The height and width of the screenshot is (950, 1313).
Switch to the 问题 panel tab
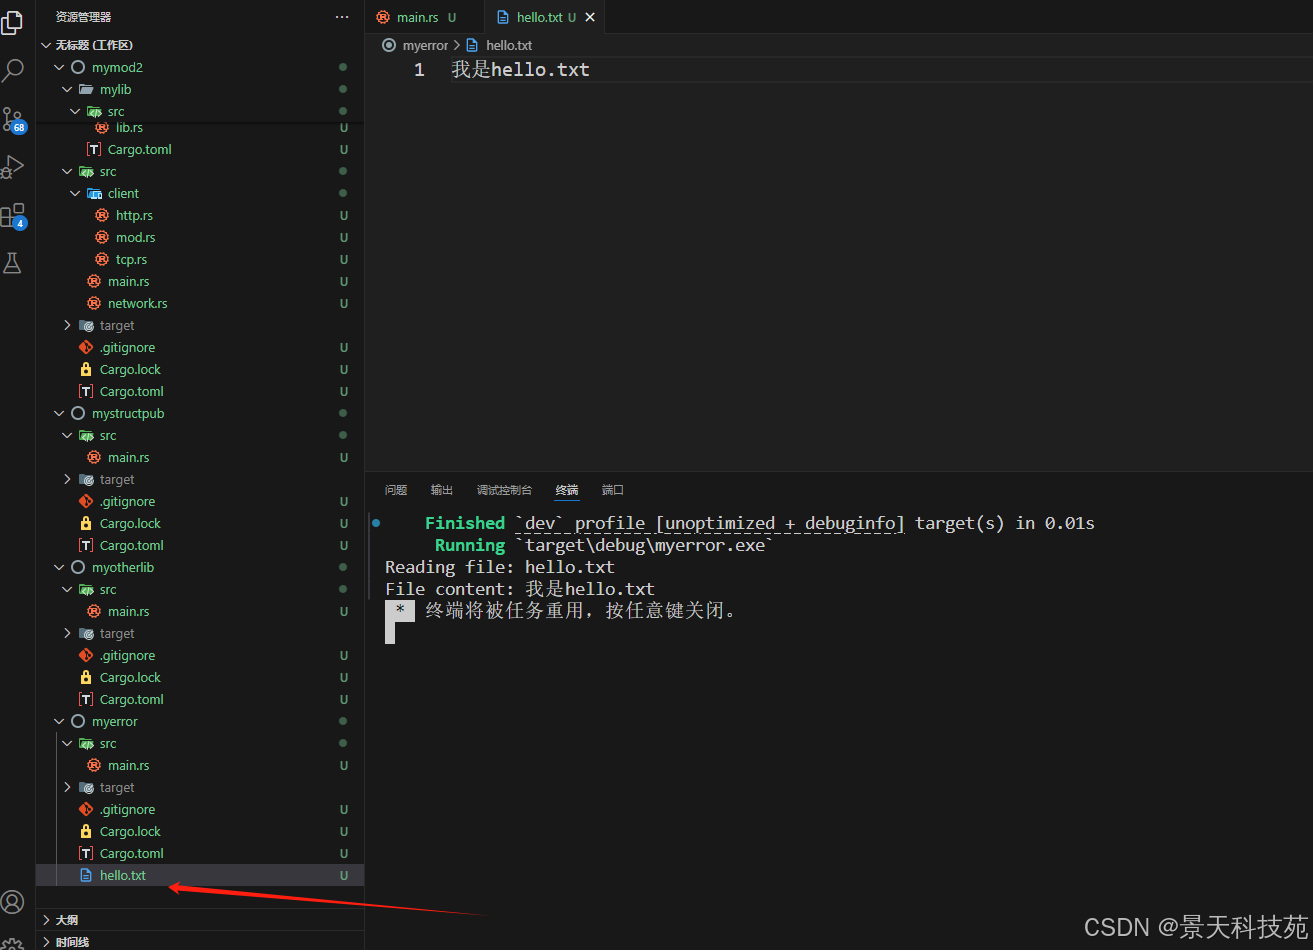point(396,490)
